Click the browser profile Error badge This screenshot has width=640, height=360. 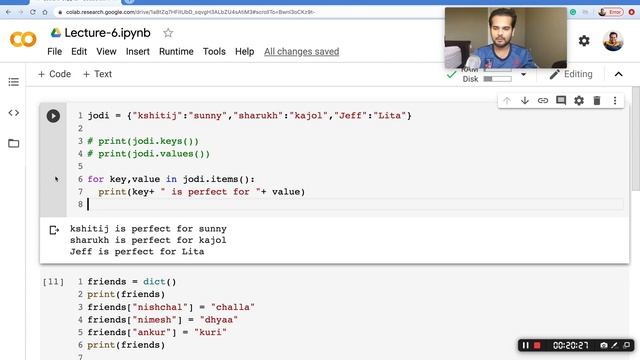tap(611, 12)
